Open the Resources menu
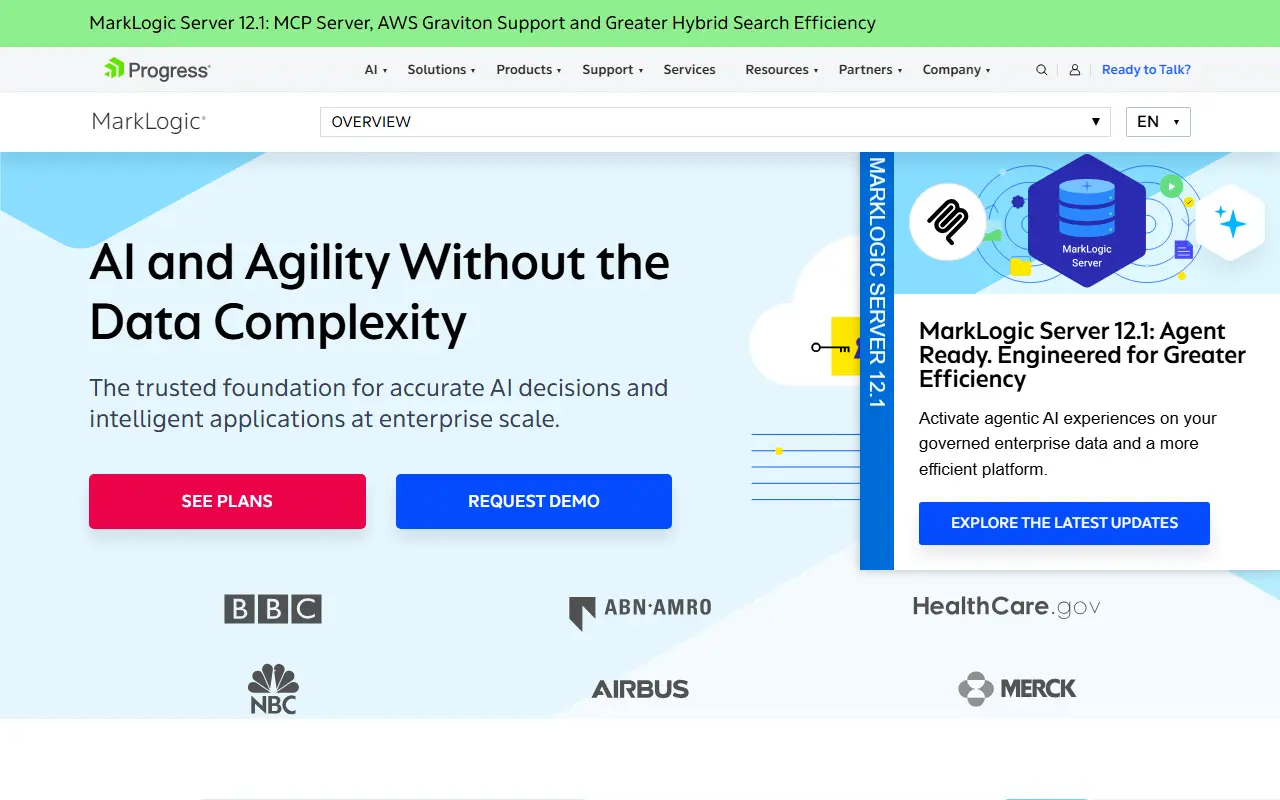The image size is (1280, 800). (782, 70)
